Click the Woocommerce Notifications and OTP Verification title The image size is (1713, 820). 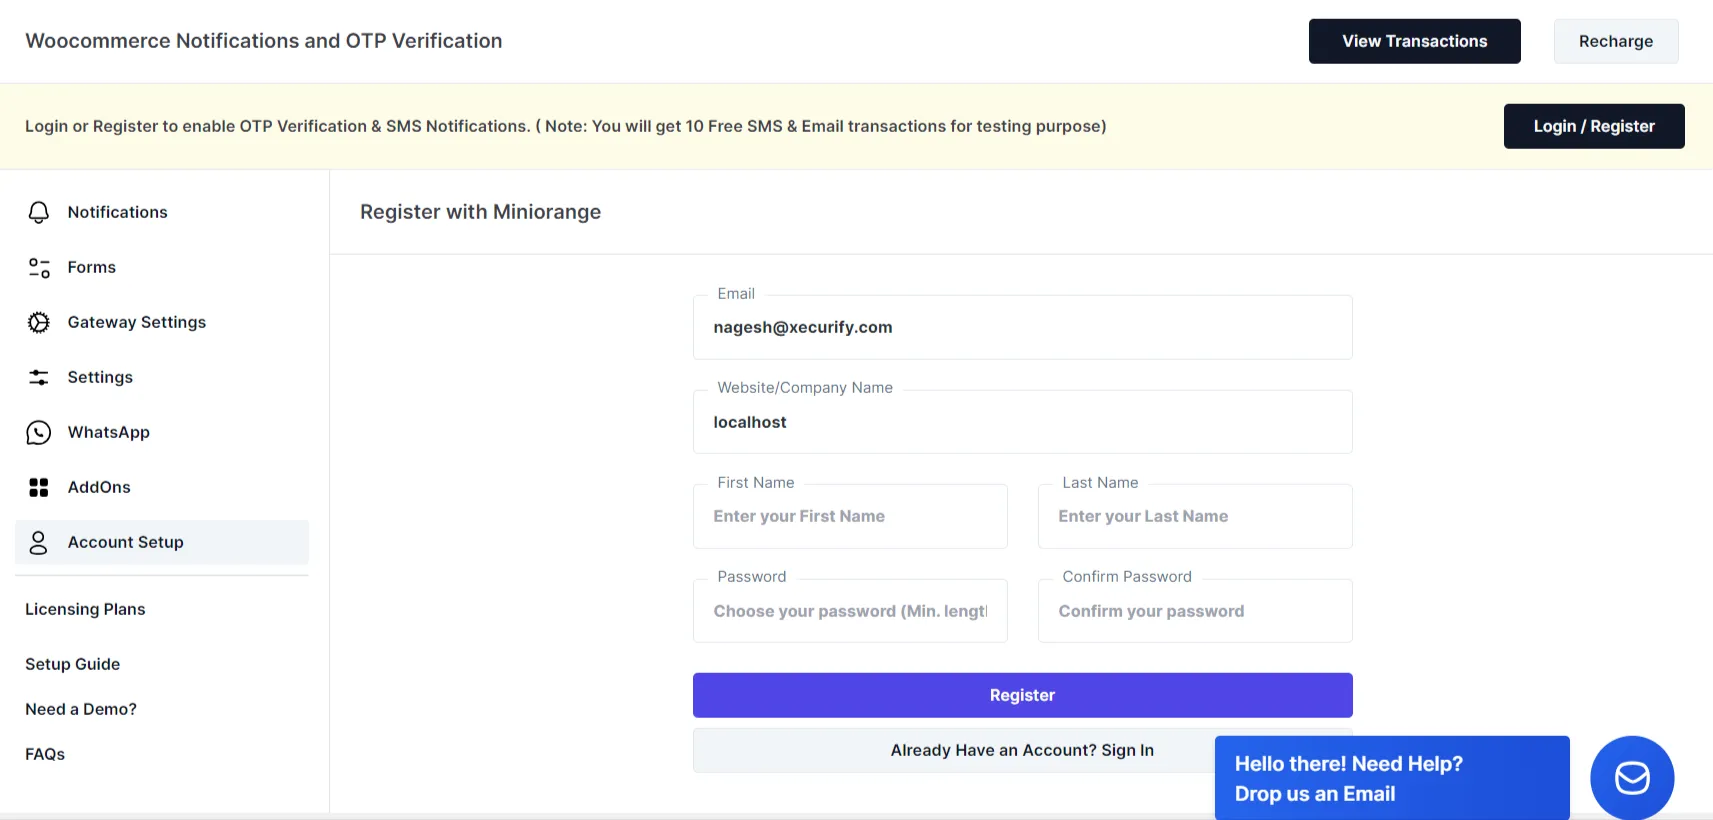(264, 41)
